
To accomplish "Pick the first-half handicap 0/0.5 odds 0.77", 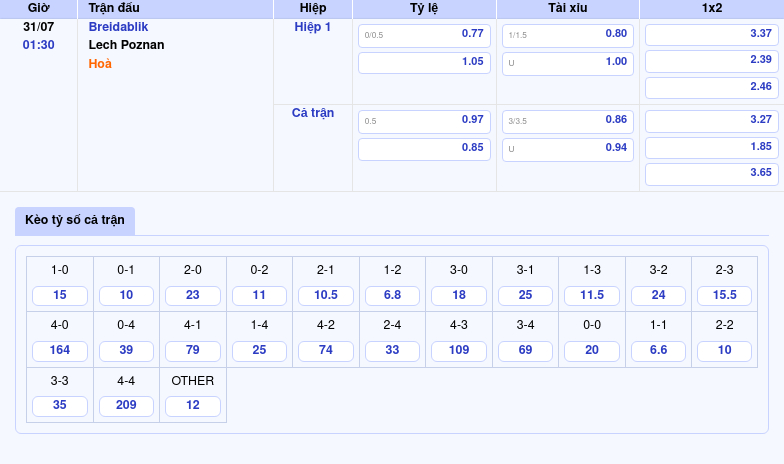I will pyautogui.click(x=424, y=34).
